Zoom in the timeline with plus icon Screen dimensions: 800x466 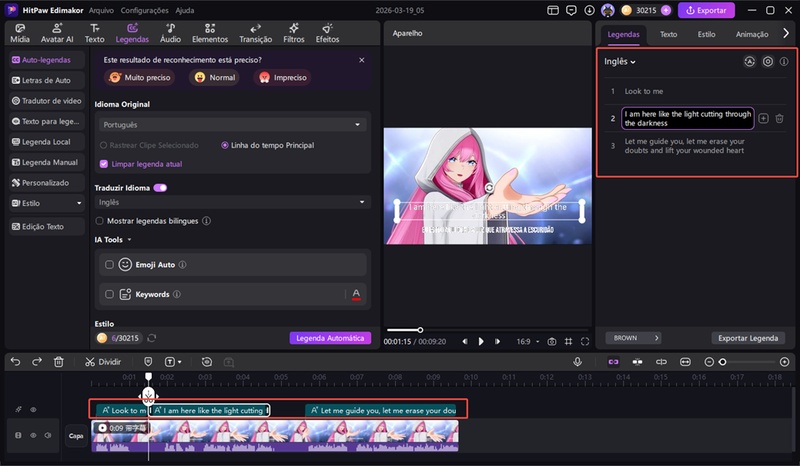(785, 362)
